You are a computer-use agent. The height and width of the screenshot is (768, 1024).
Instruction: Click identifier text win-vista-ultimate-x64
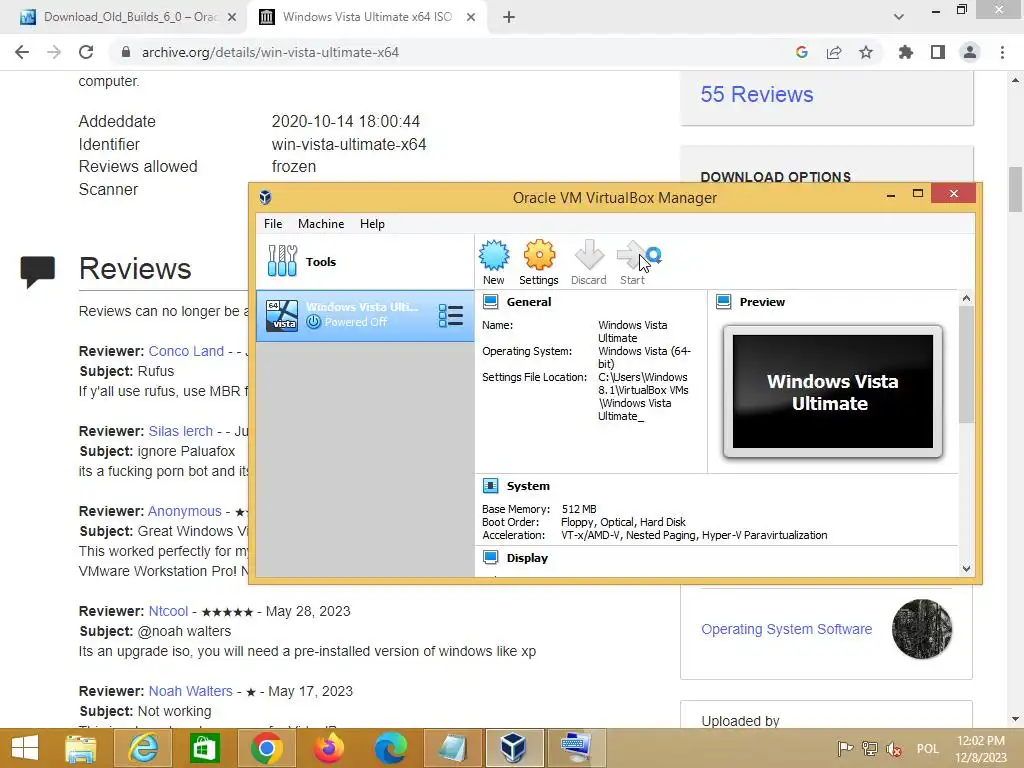(349, 144)
